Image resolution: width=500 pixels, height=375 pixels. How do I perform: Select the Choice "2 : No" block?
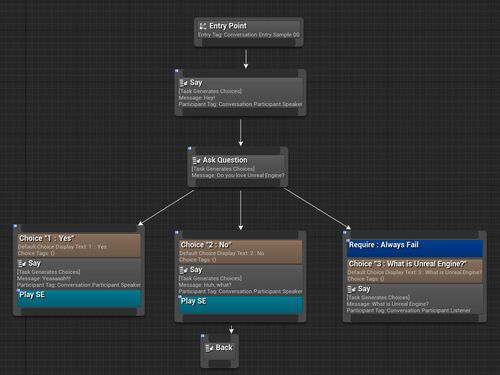[x=240, y=252]
